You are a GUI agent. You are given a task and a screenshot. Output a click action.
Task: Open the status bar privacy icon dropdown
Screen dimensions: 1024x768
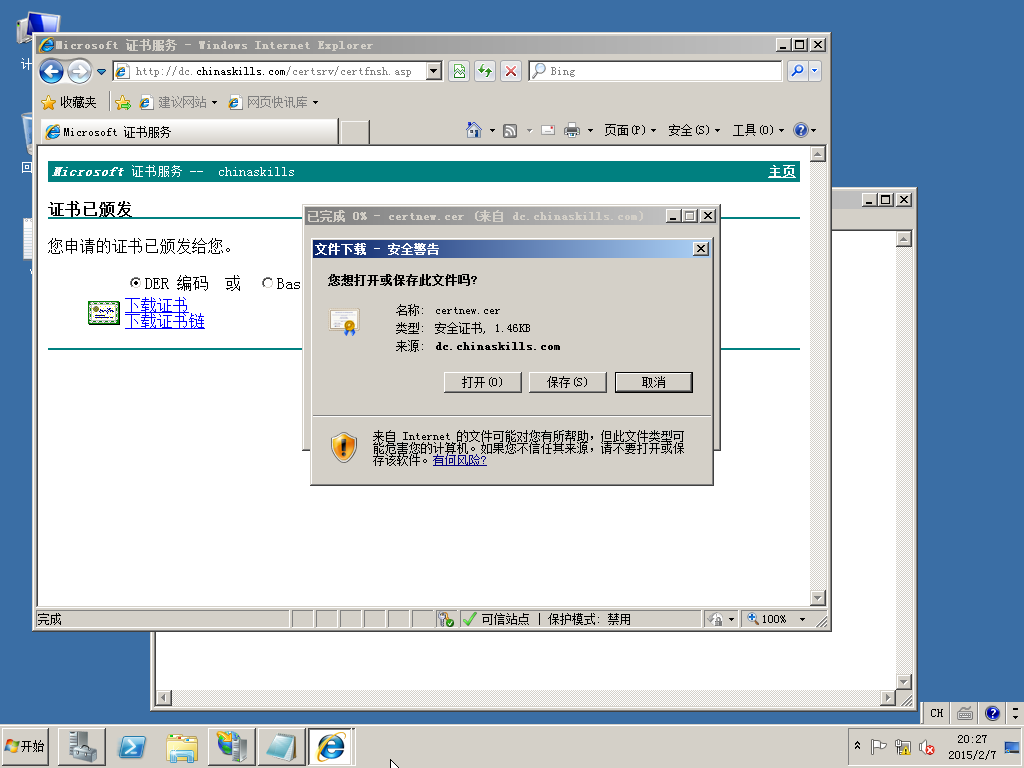(x=731, y=619)
